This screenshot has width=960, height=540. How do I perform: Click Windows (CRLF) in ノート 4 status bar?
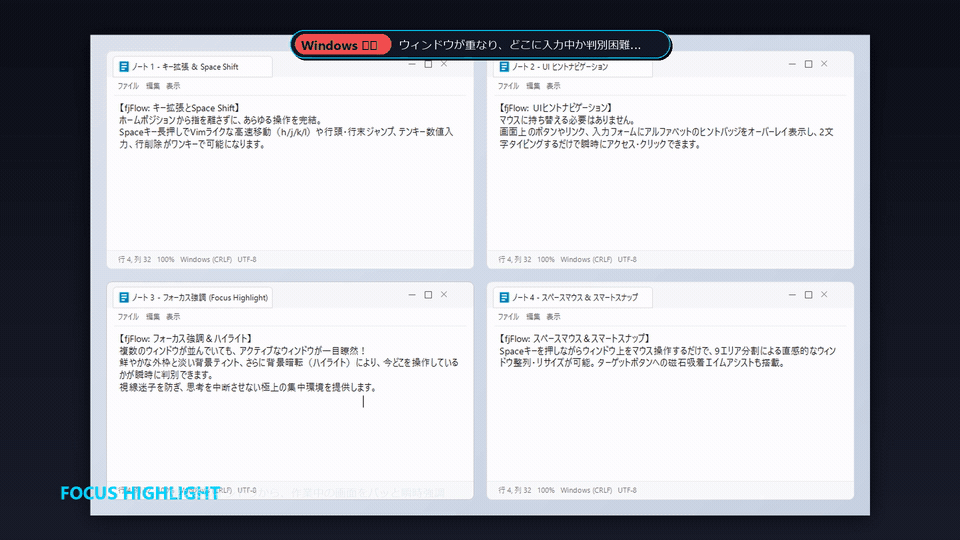coord(586,490)
